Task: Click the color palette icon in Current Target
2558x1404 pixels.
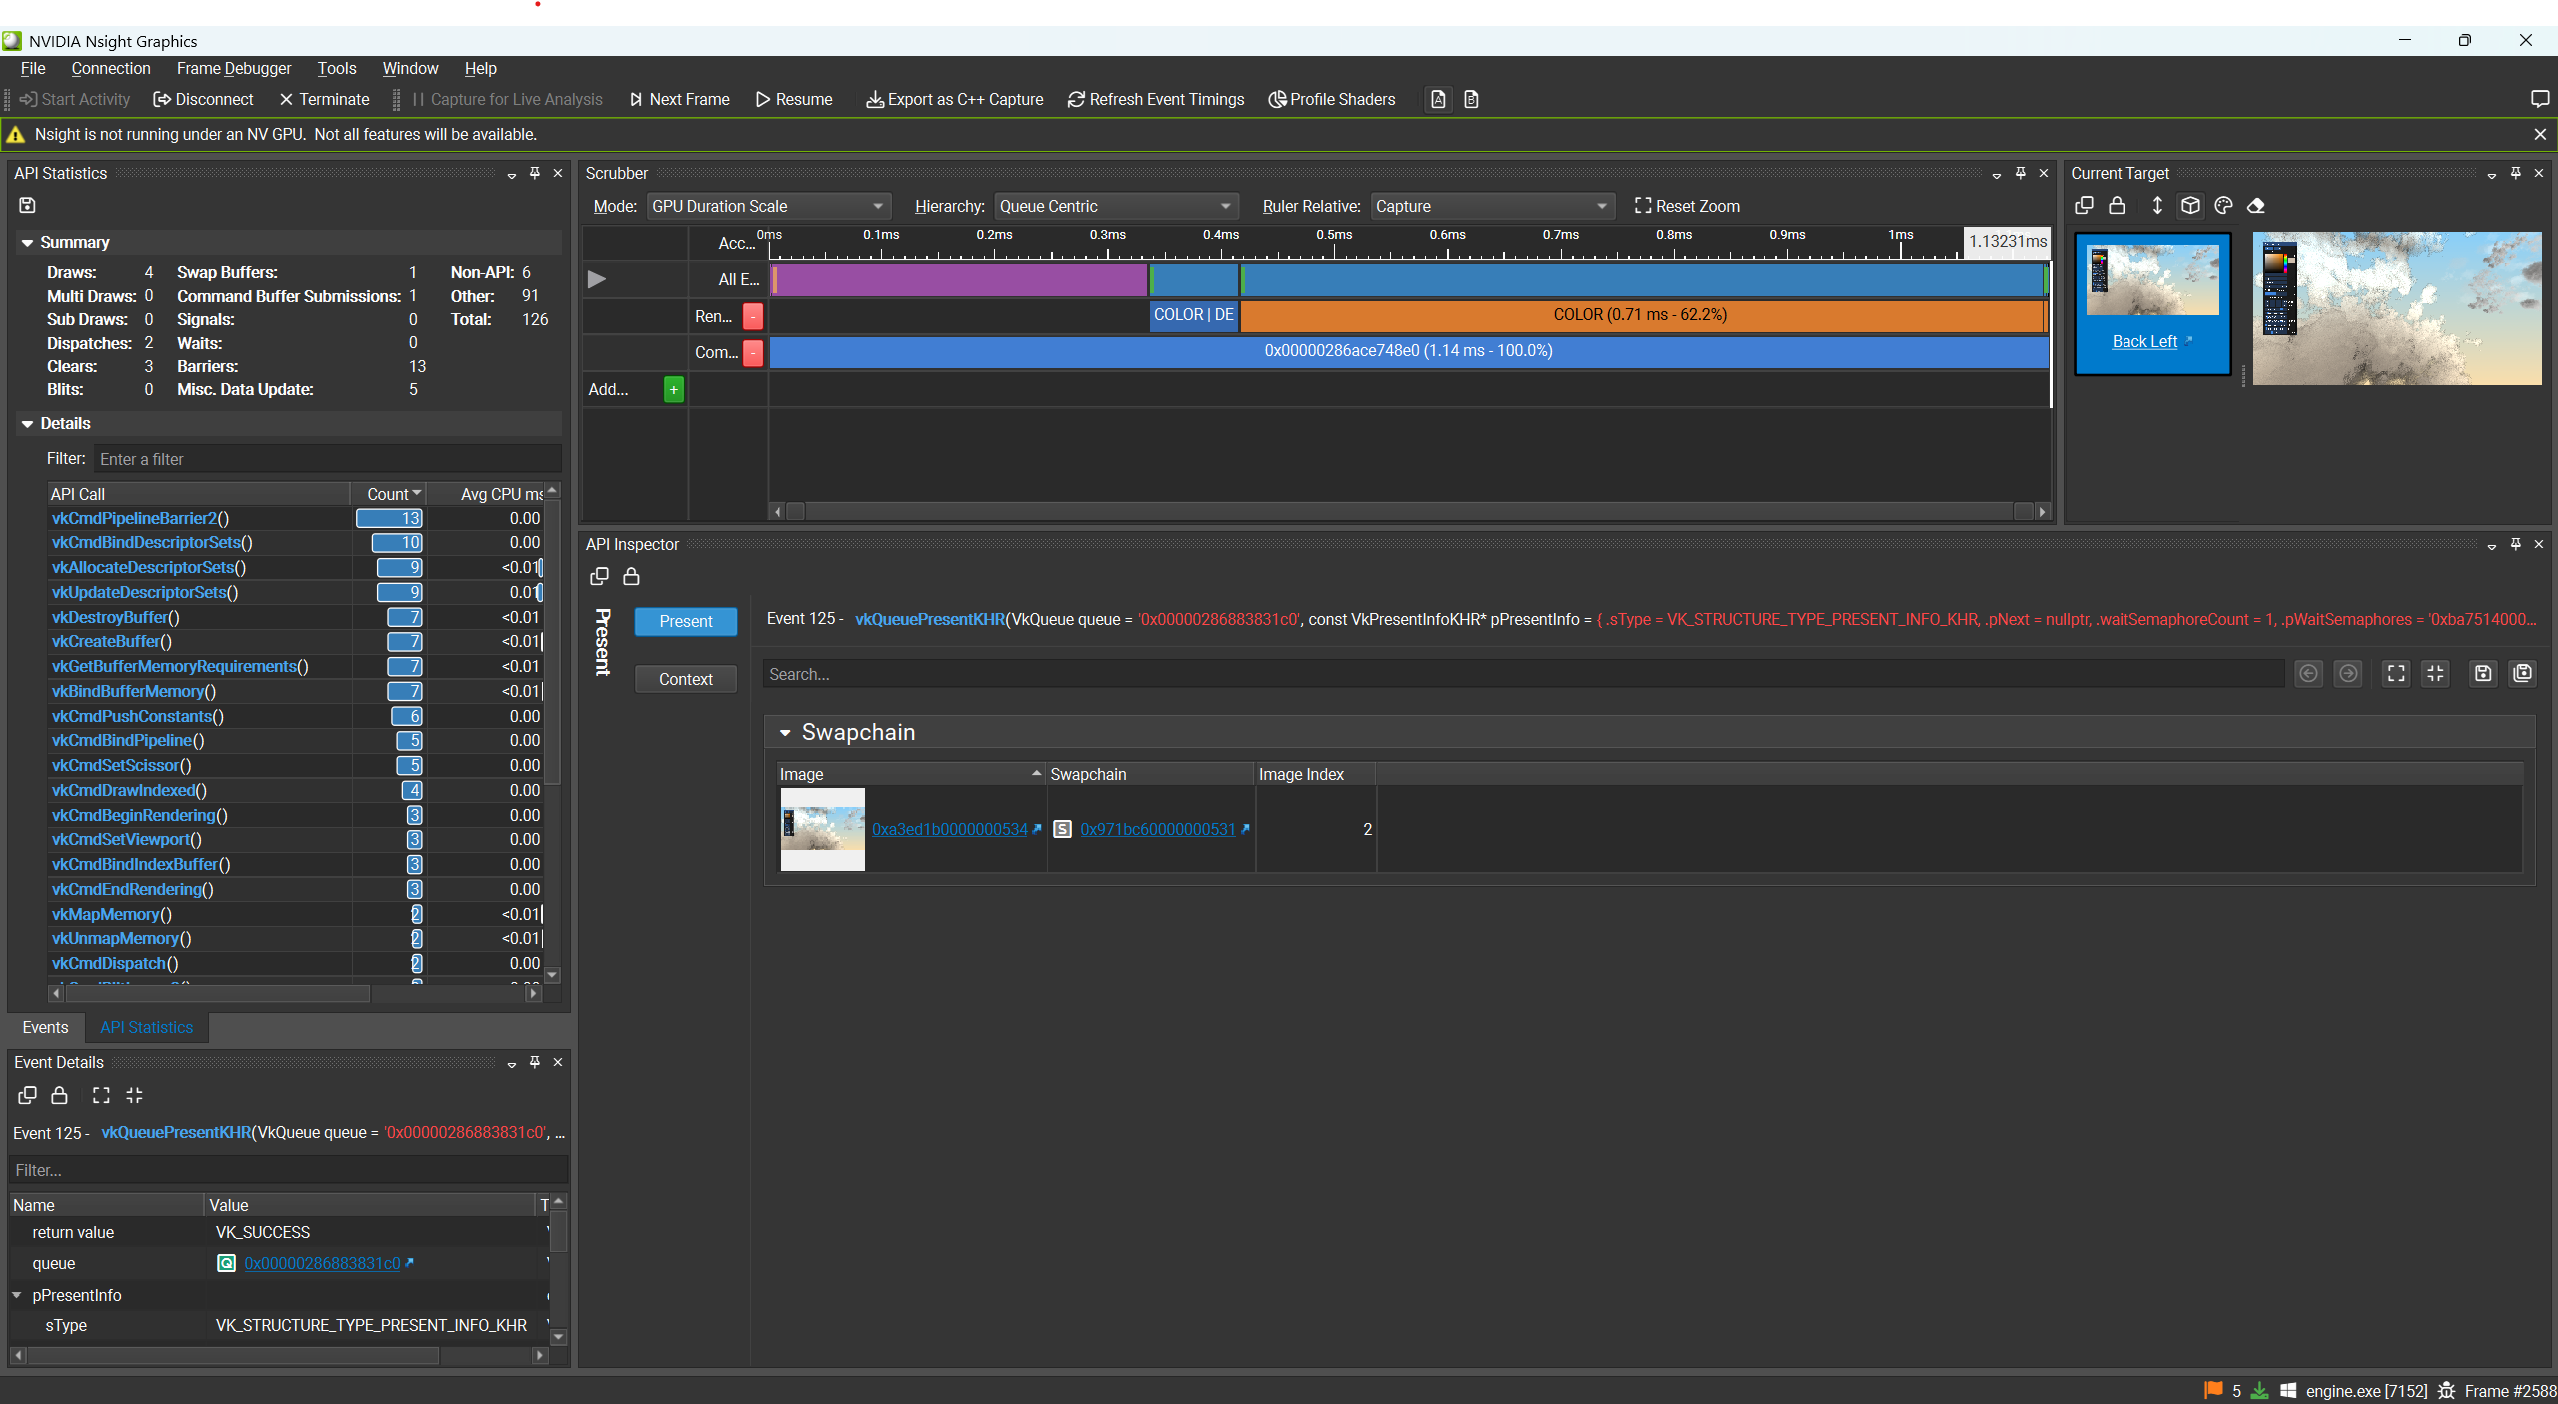Action: click(x=2223, y=205)
